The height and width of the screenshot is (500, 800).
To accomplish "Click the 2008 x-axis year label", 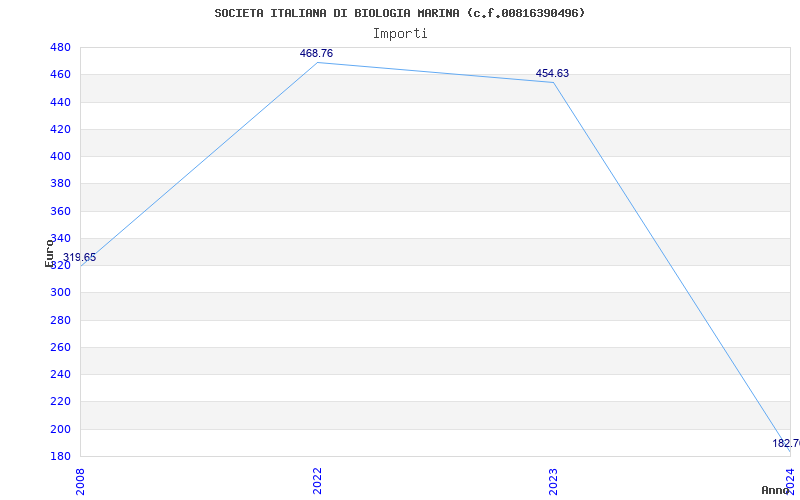I will [x=80, y=481].
